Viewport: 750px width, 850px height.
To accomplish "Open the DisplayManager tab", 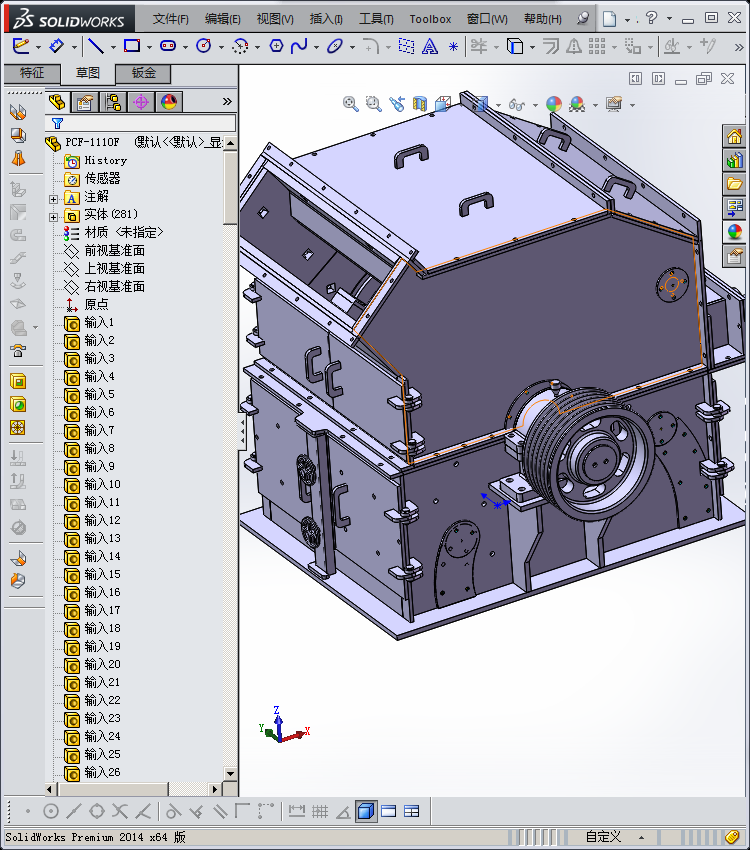I will (169, 102).
